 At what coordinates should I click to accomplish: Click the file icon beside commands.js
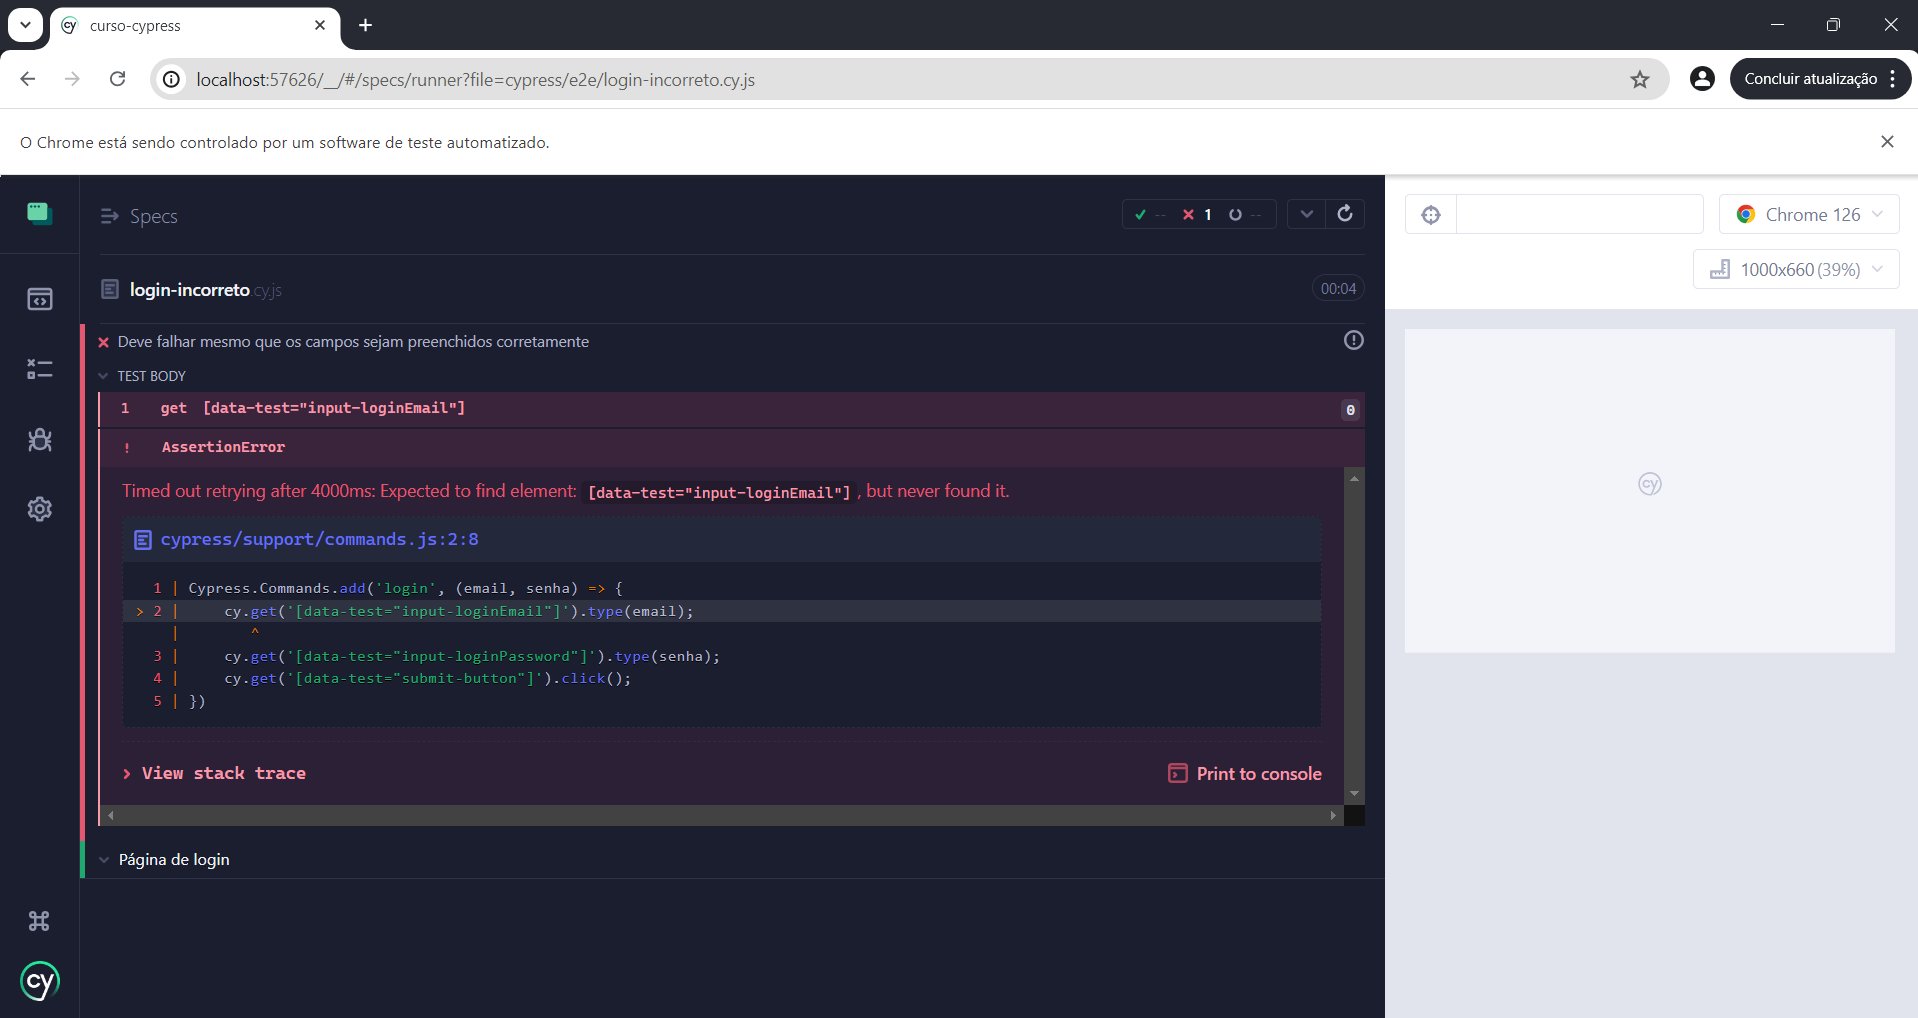(143, 540)
